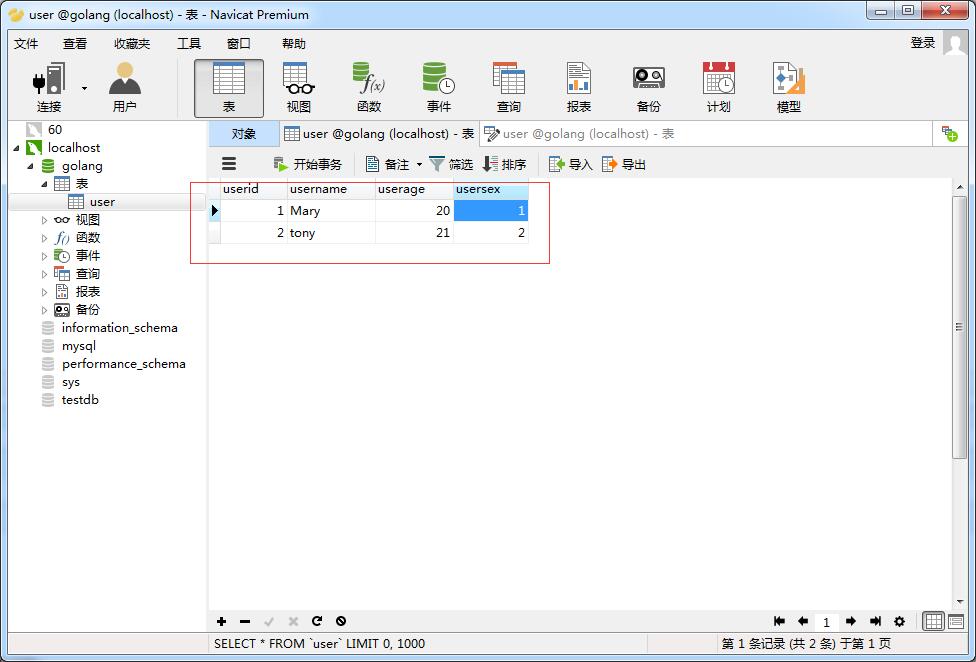Open the 连接 (Connection) toolbar icon

[49, 87]
